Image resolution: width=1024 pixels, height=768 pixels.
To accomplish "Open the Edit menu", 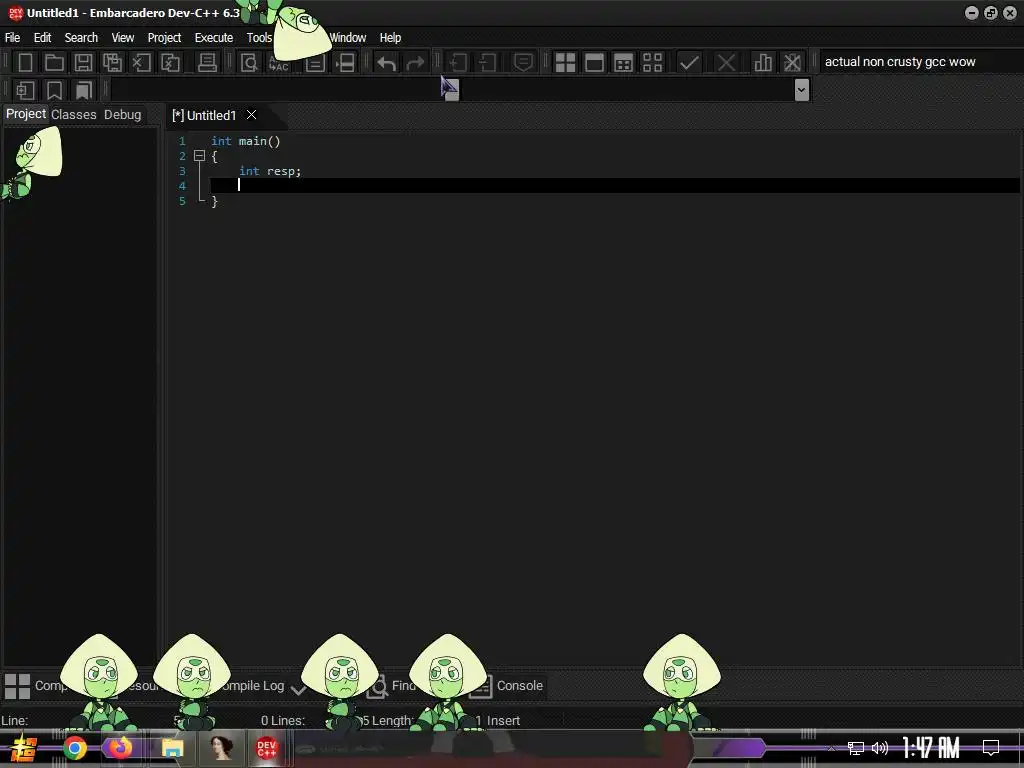I will click(x=42, y=37).
